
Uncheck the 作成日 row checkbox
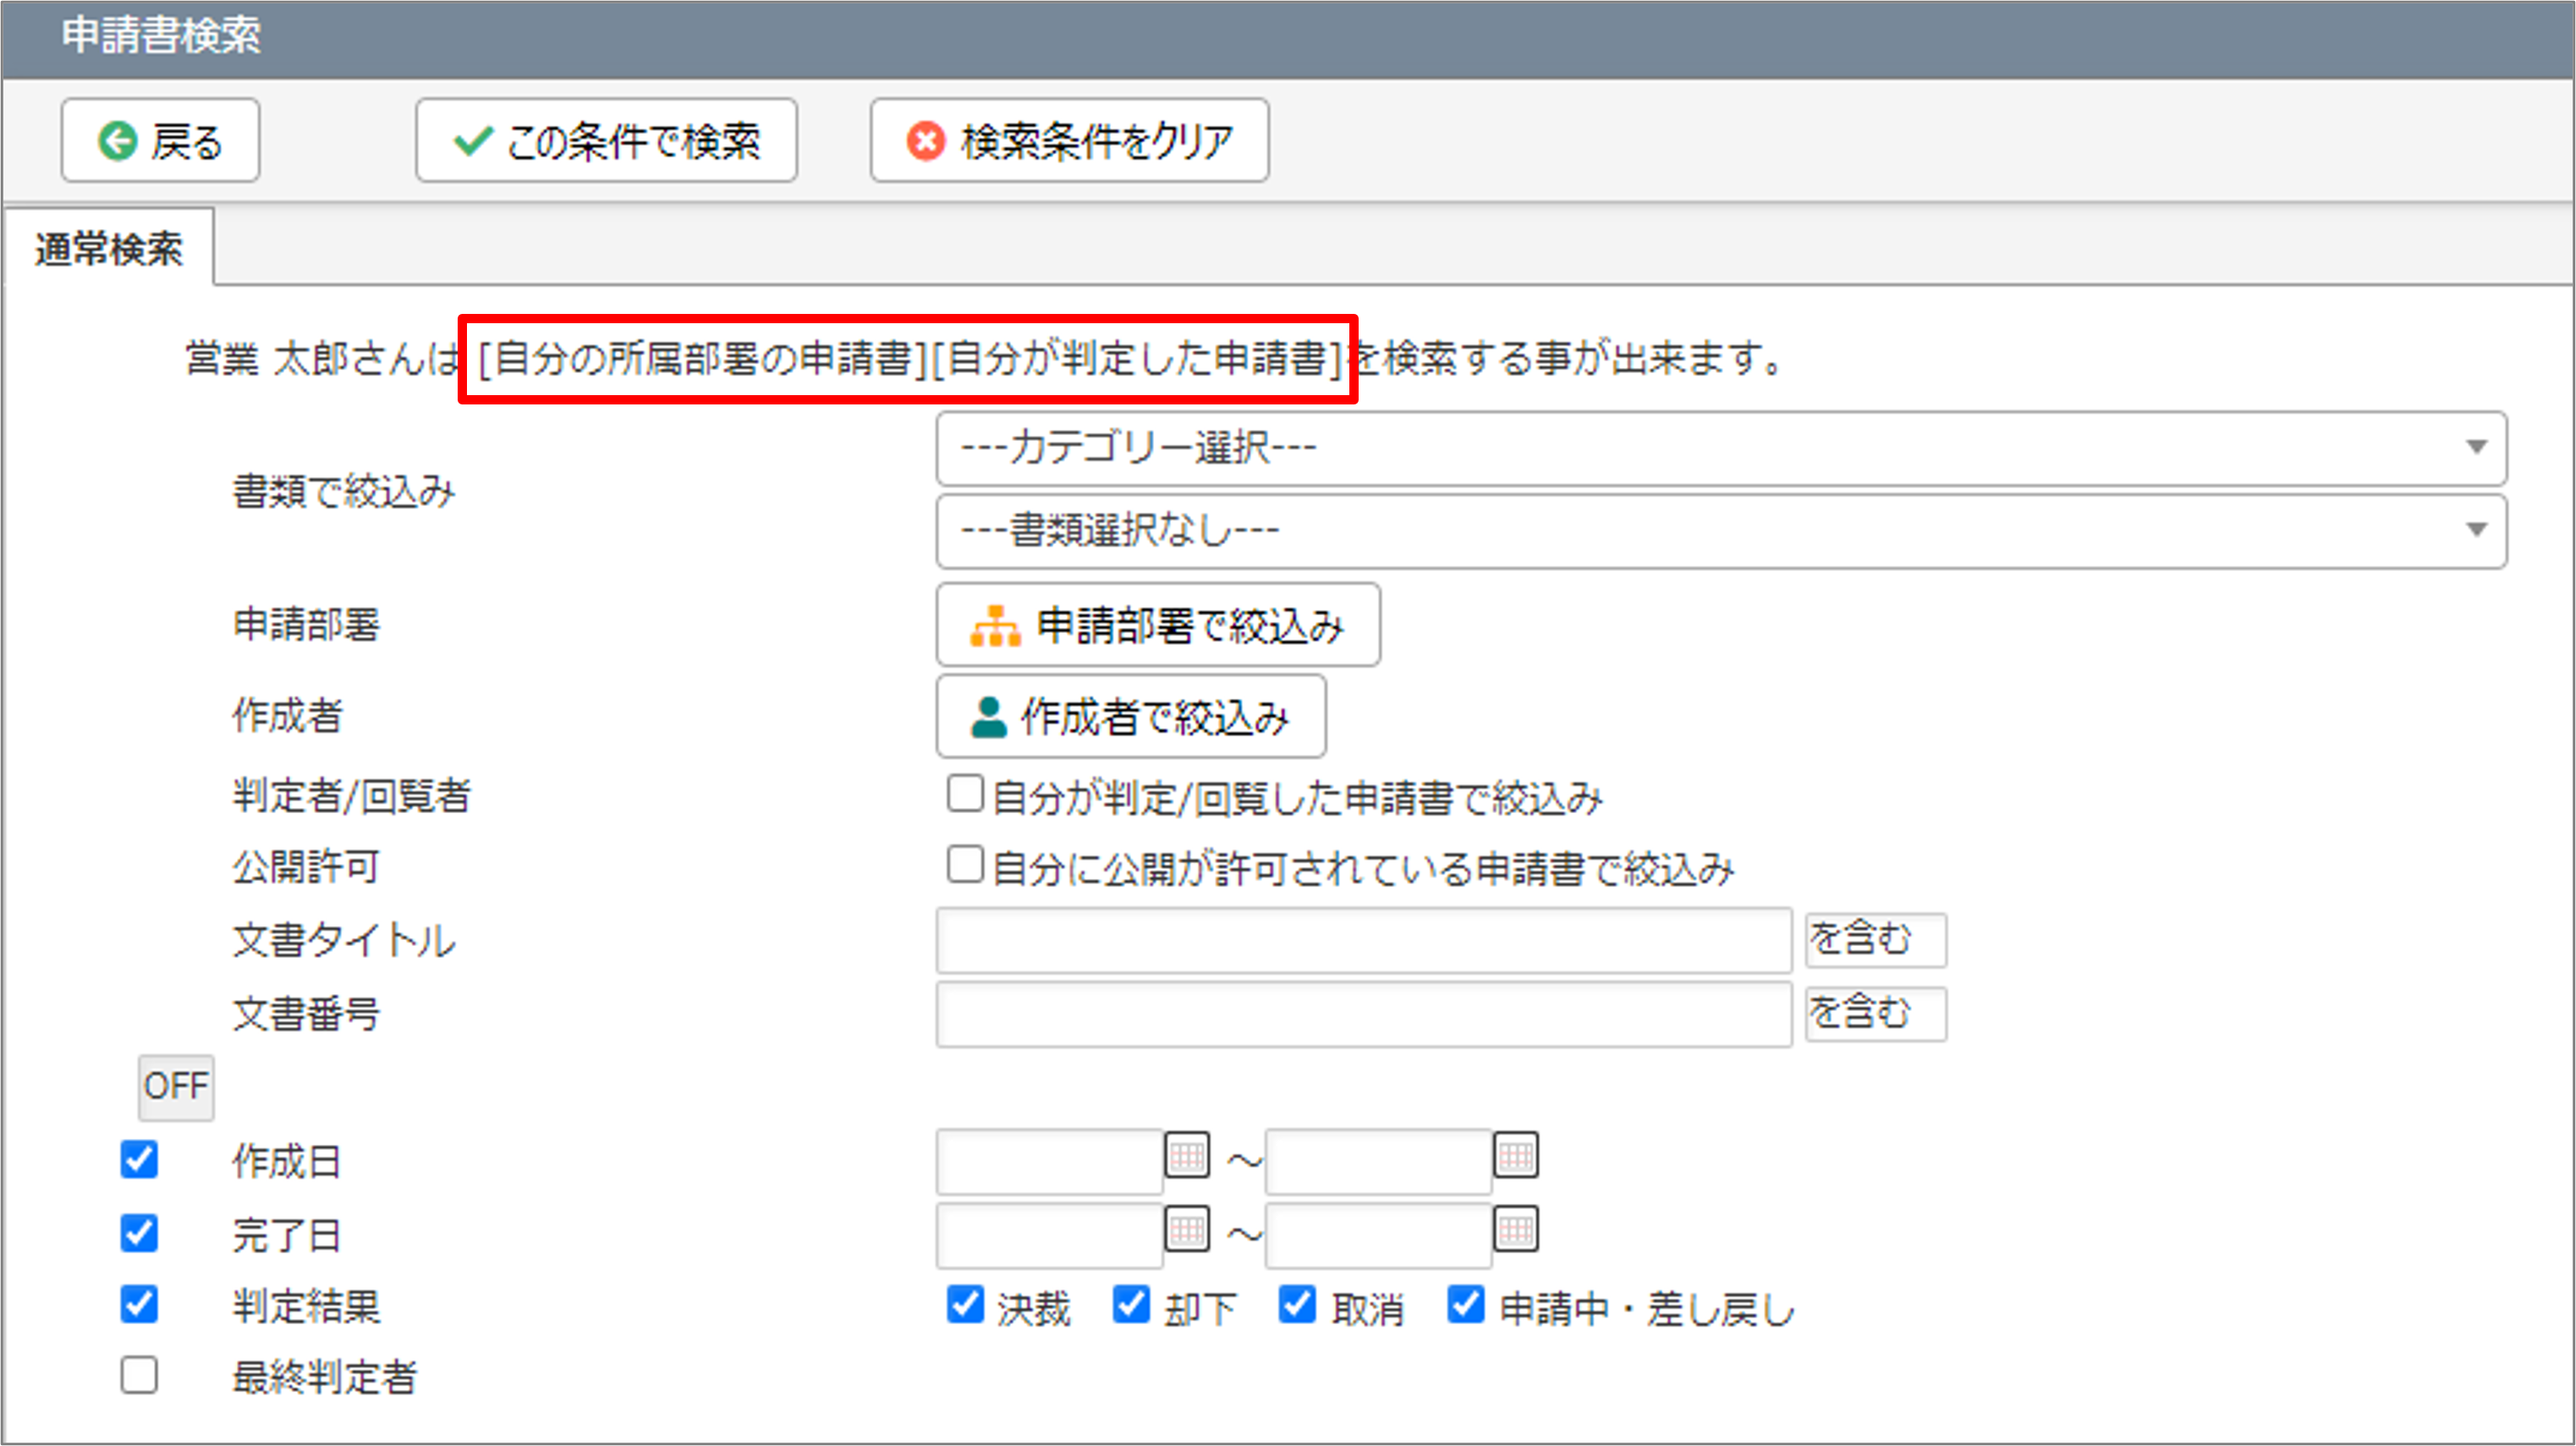[139, 1160]
